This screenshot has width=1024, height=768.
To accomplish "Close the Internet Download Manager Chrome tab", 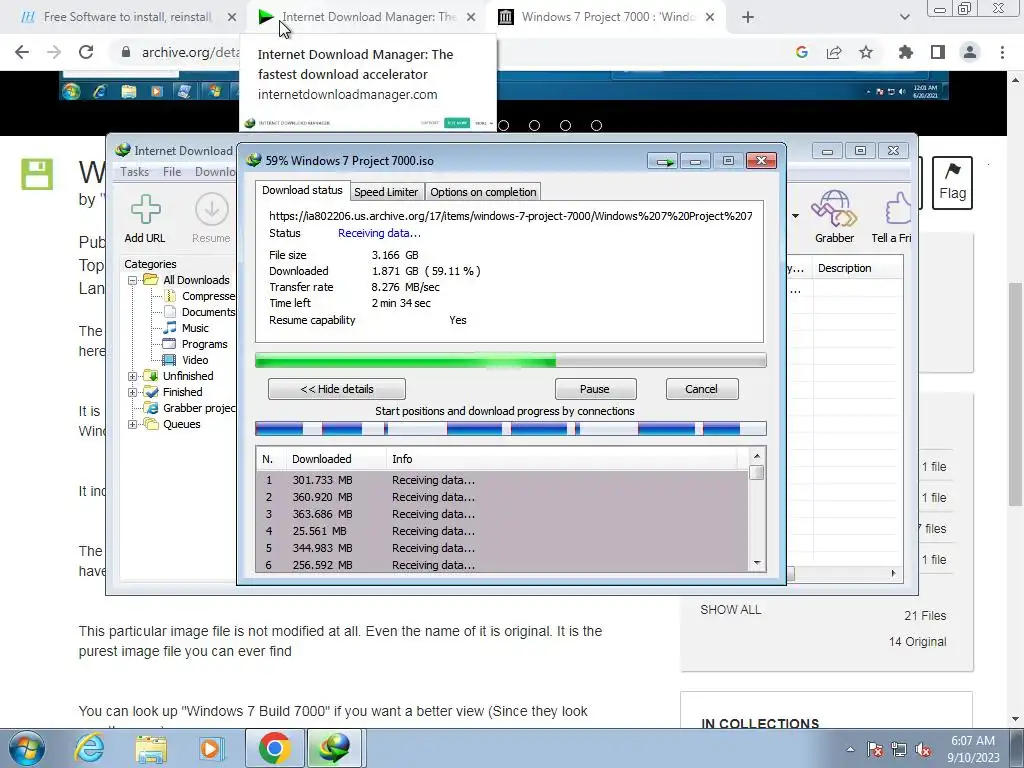I will (x=471, y=18).
